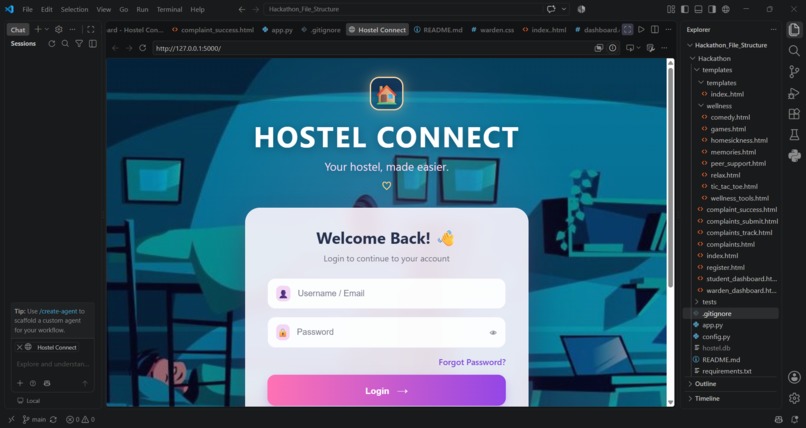Remove the Hostel Connect chat attachment
Screen dimensions: 806x428
click(x=20, y=347)
